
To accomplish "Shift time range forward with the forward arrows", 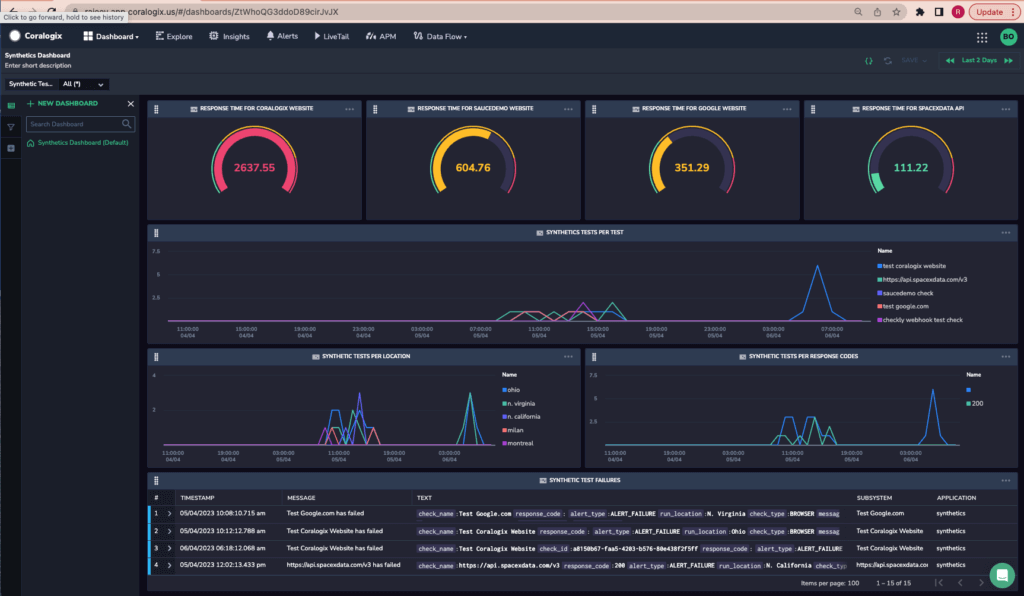I will [1008, 61].
